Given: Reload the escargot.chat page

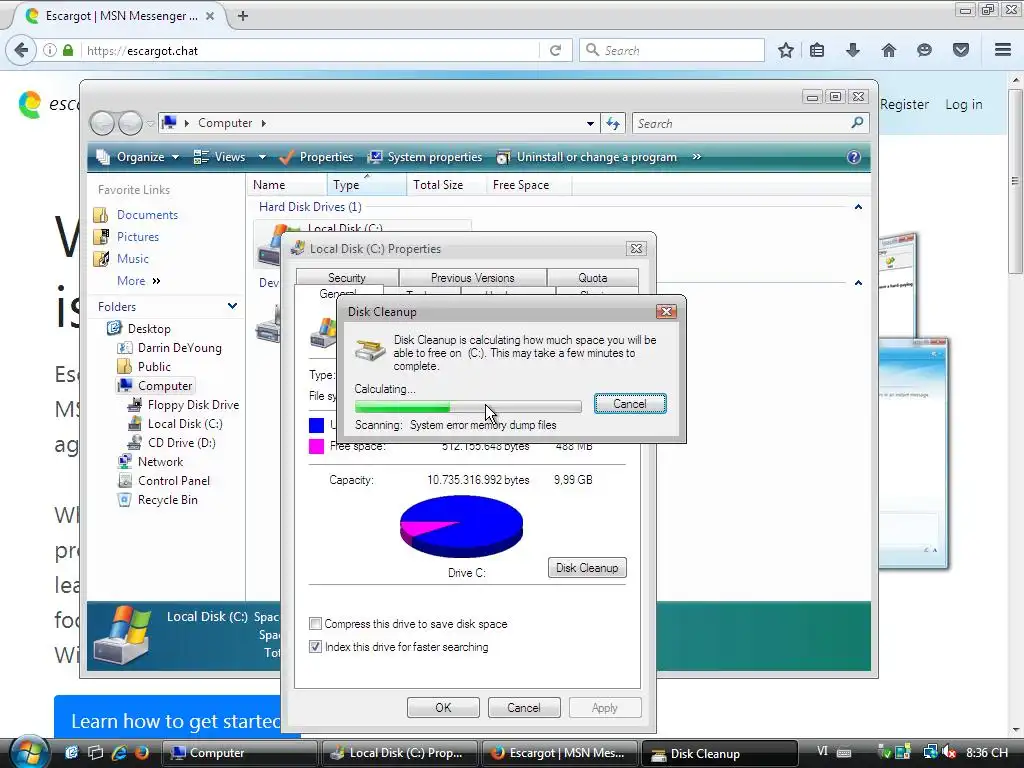Looking at the screenshot, I should 555,50.
